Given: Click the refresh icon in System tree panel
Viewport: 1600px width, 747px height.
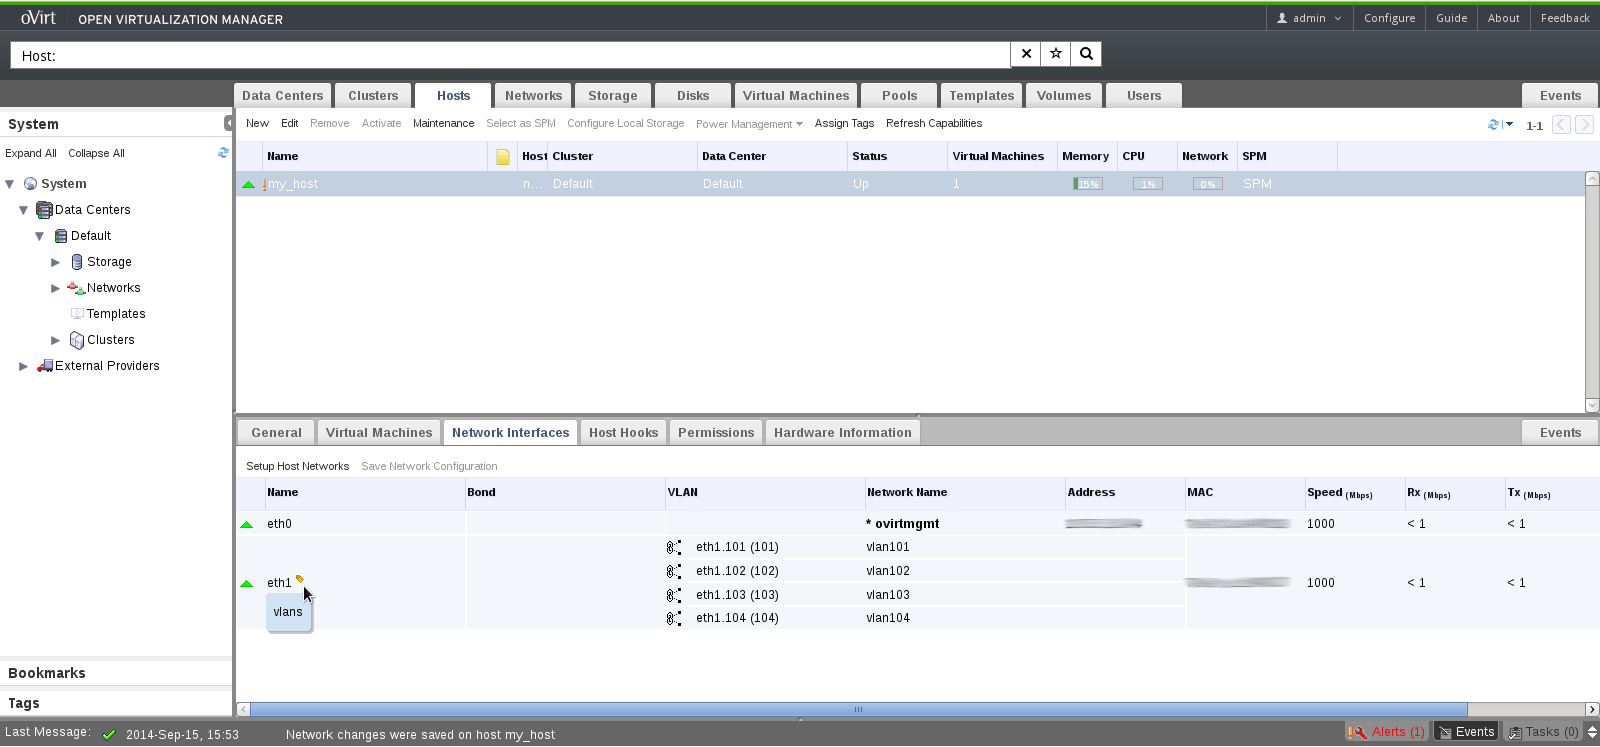Looking at the screenshot, I should coord(223,153).
